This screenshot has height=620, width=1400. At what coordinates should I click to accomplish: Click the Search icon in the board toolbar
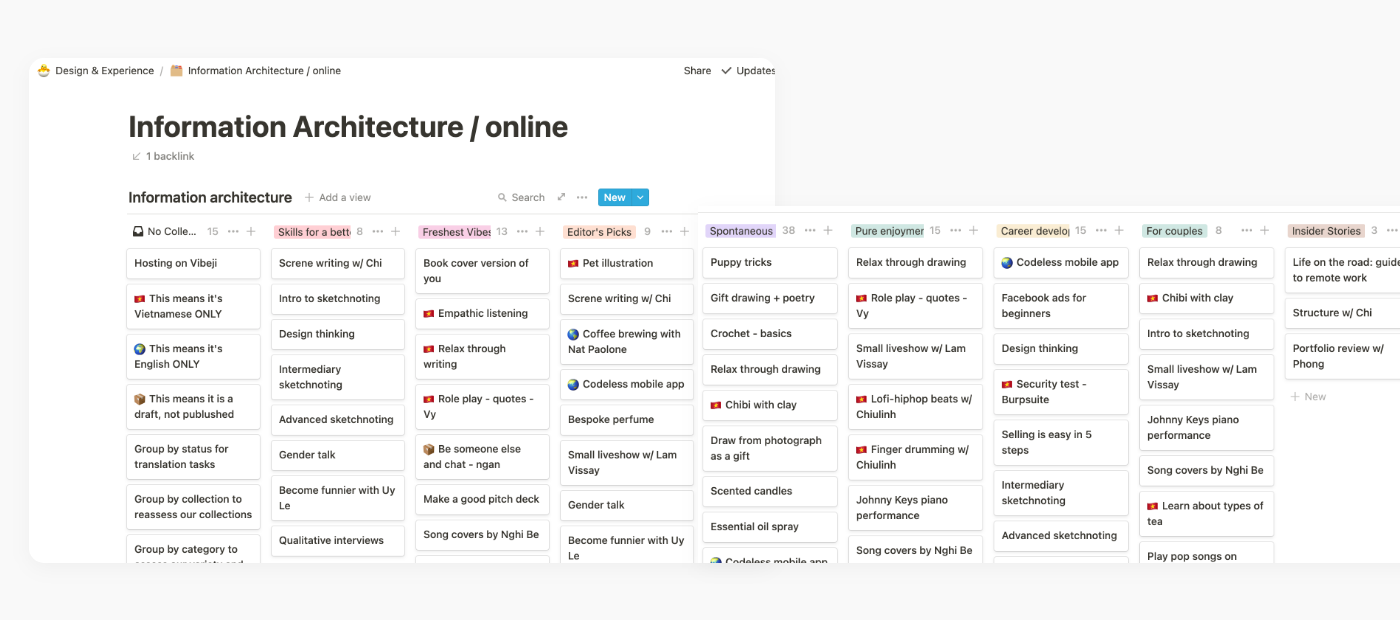pyautogui.click(x=502, y=198)
